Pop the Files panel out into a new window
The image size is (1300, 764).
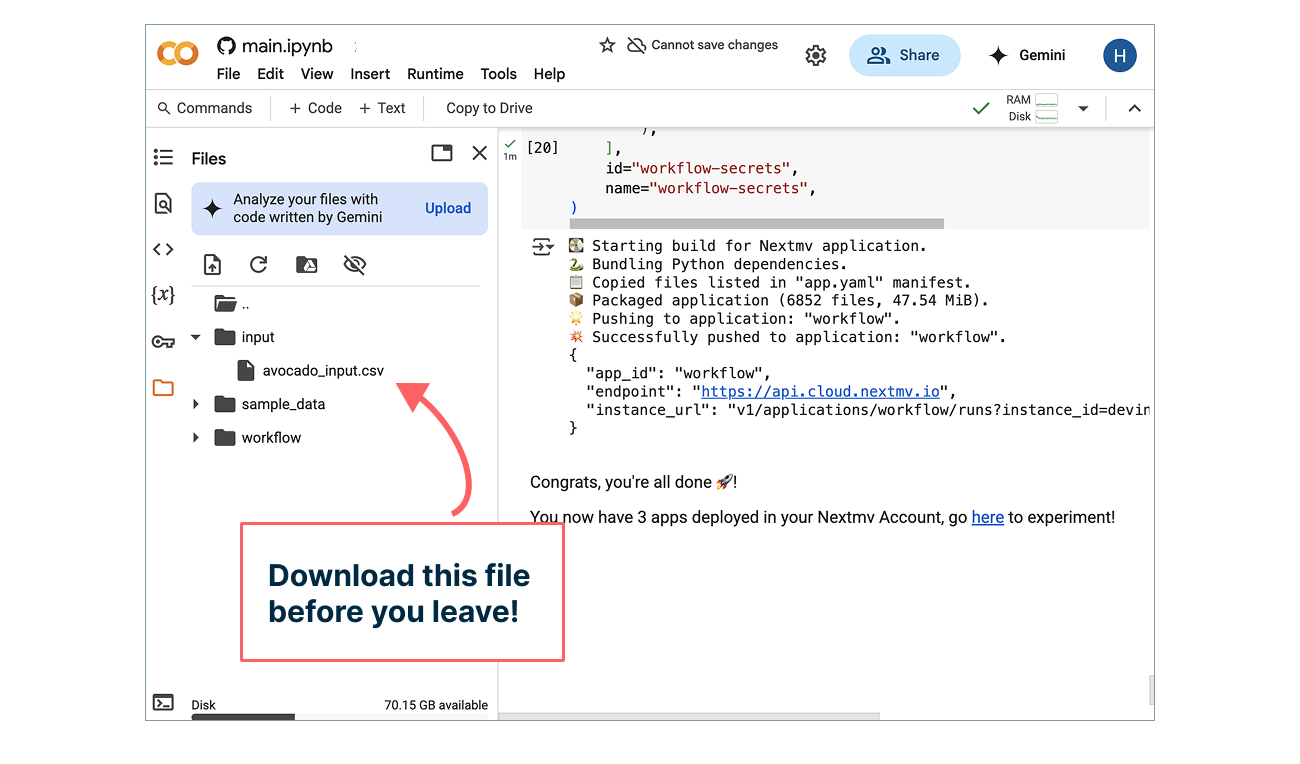coord(442,153)
